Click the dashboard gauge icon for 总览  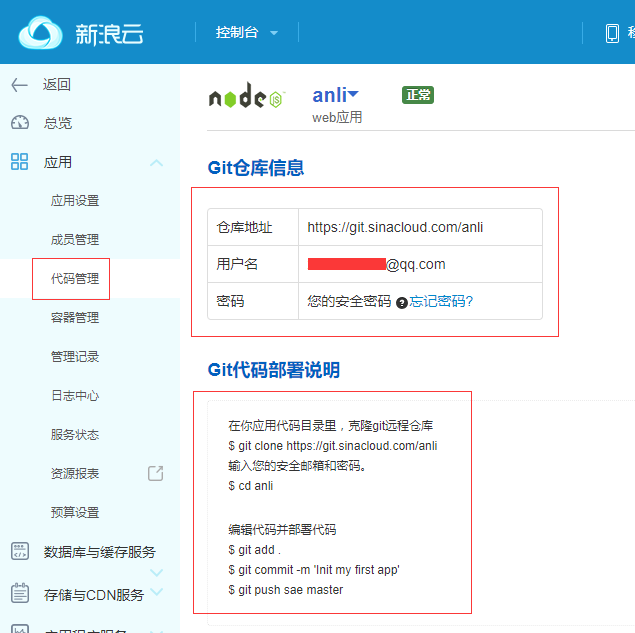pyautogui.click(x=20, y=122)
